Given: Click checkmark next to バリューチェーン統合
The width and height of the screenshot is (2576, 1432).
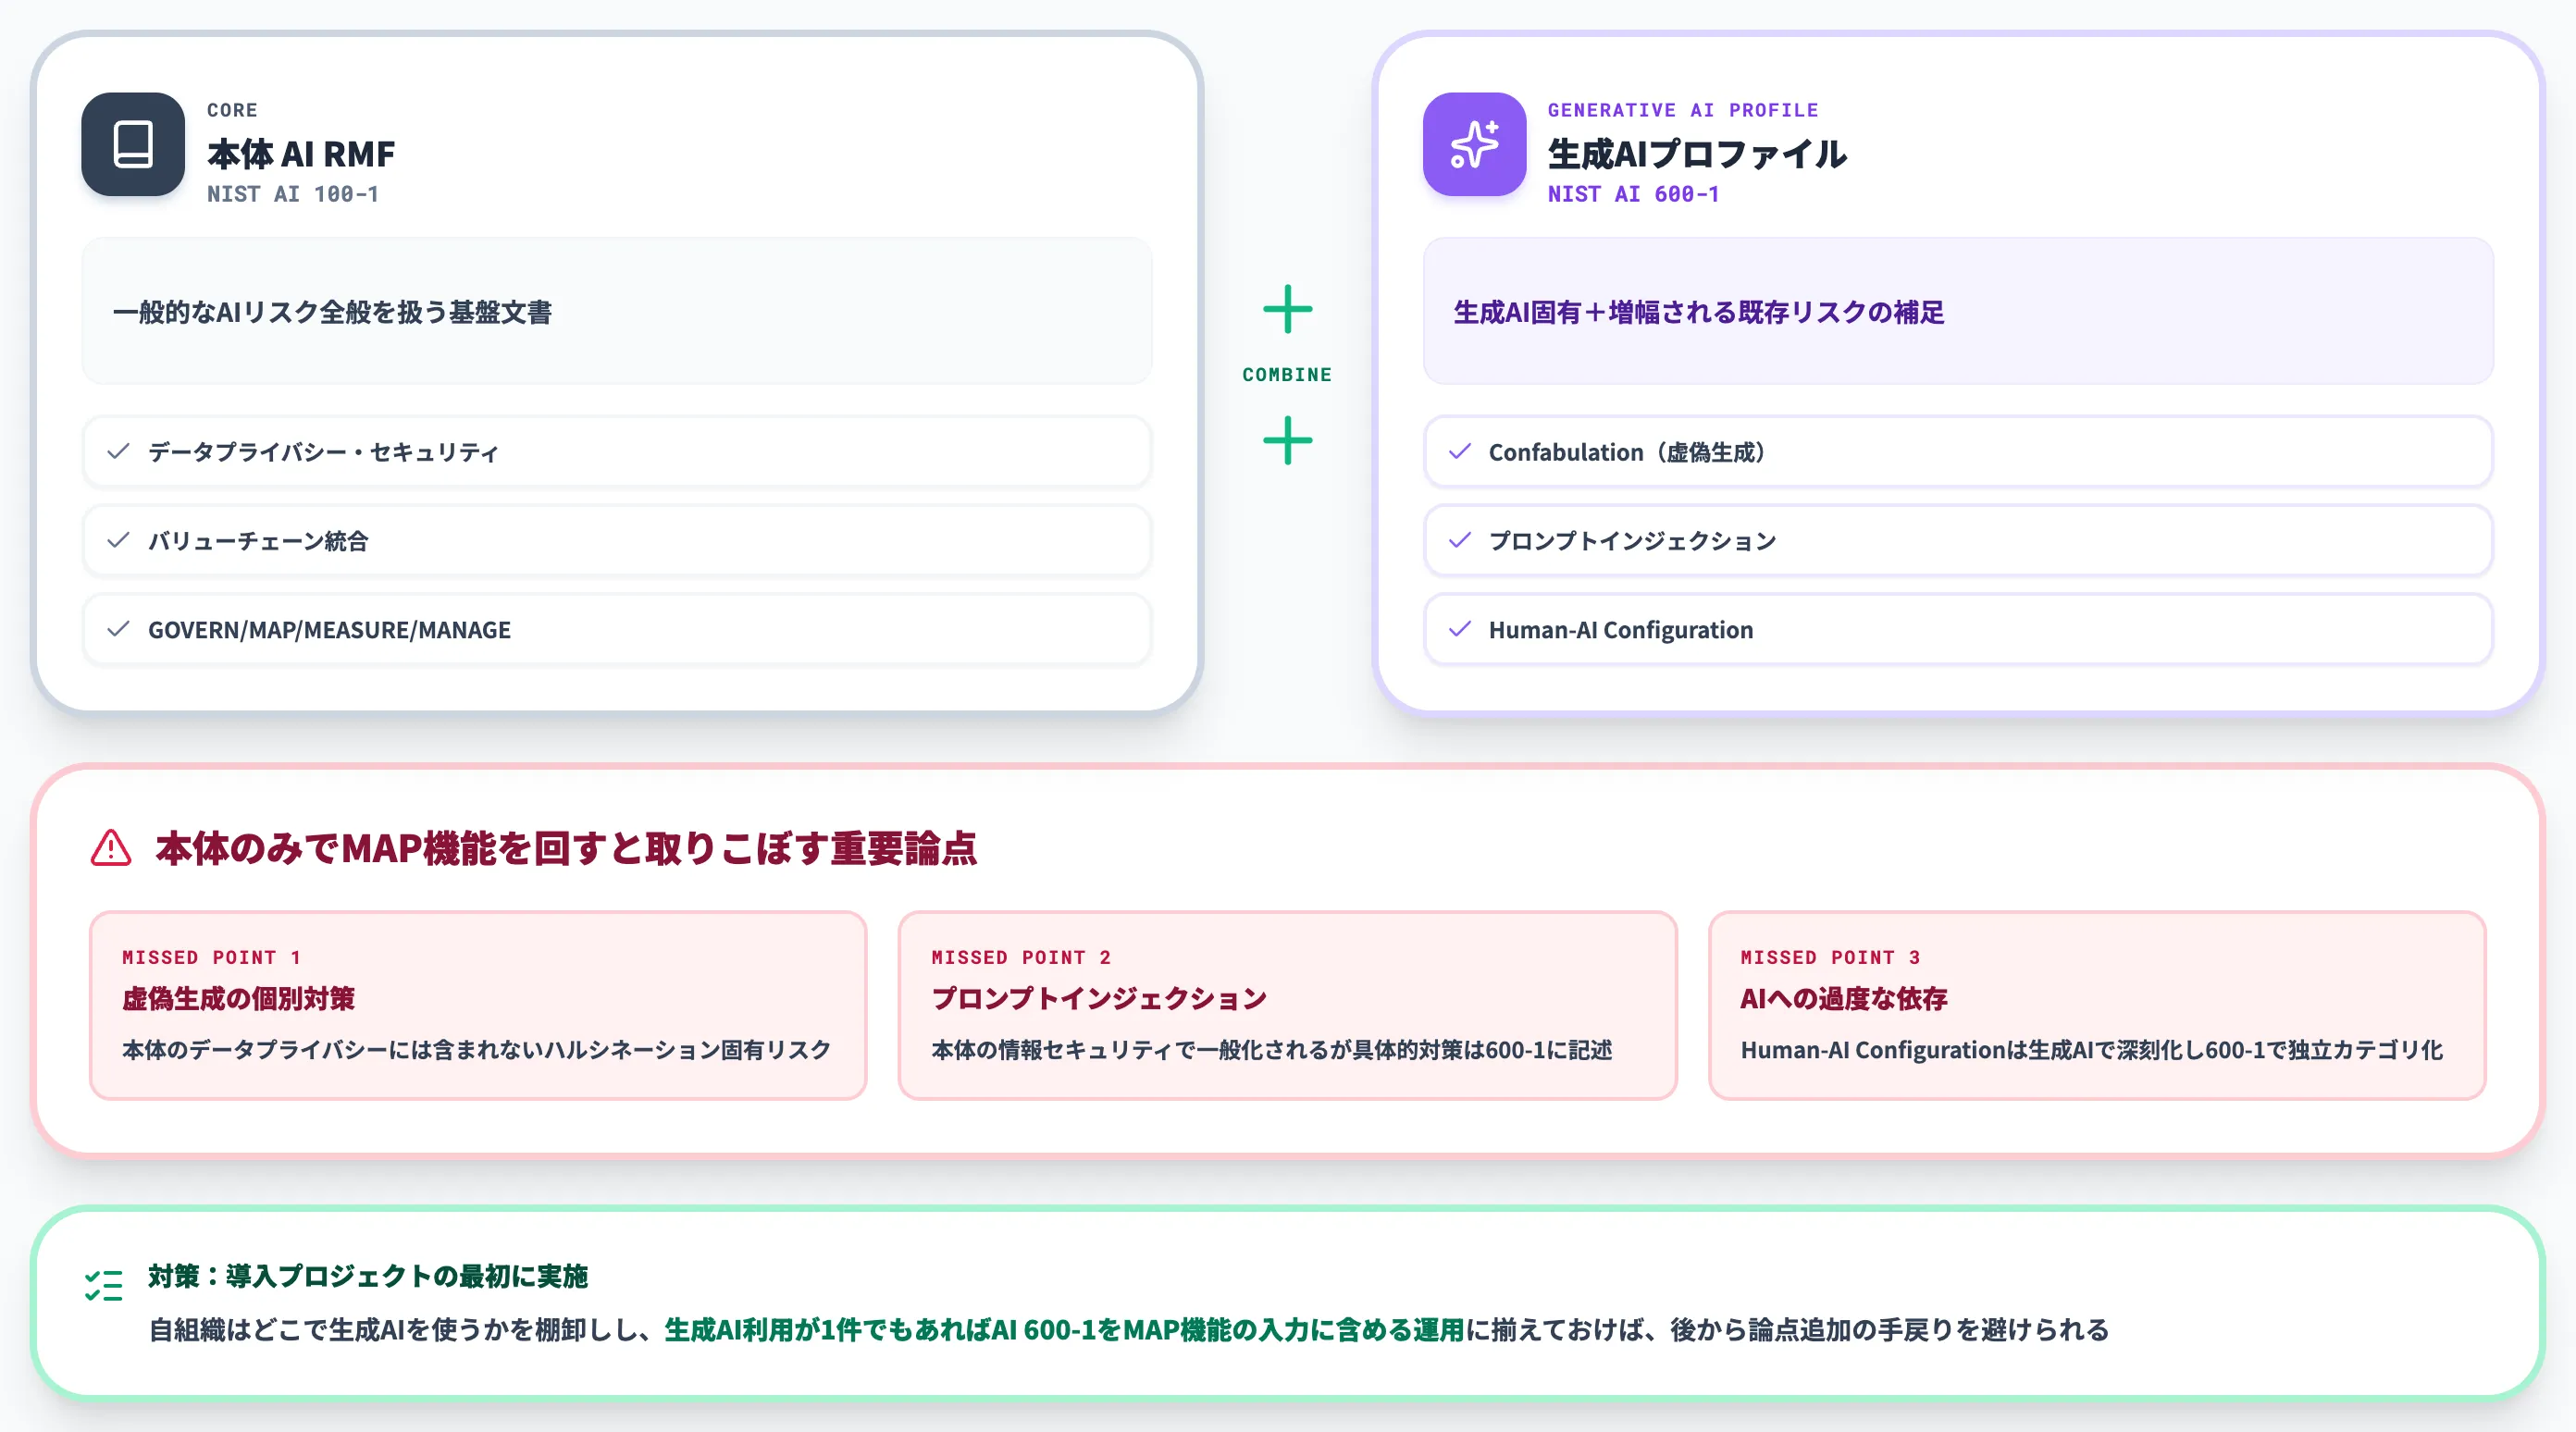Looking at the screenshot, I should (118, 540).
